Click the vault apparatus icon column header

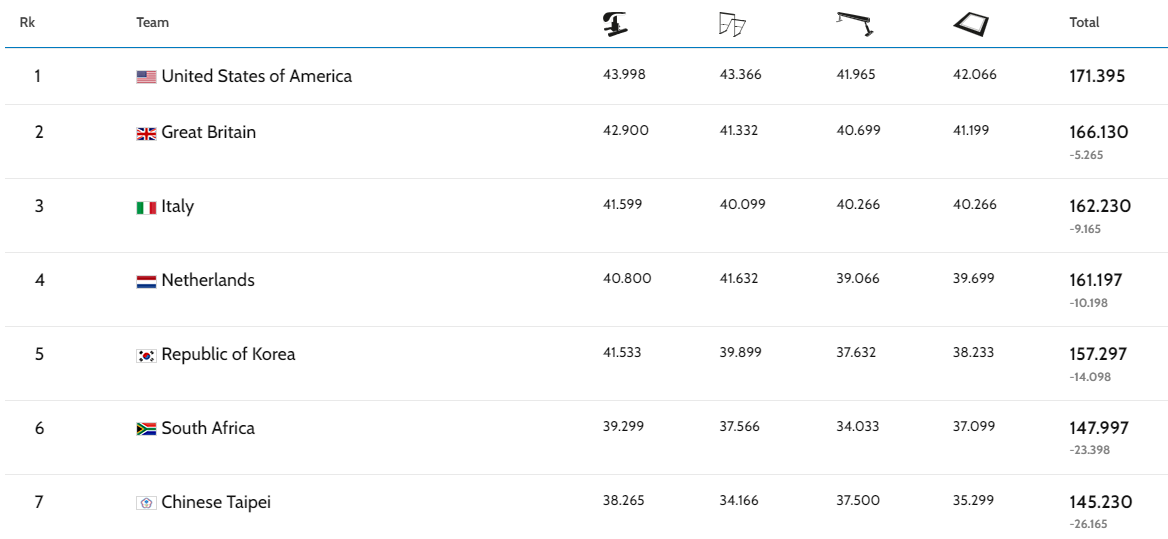pyautogui.click(x=614, y=23)
